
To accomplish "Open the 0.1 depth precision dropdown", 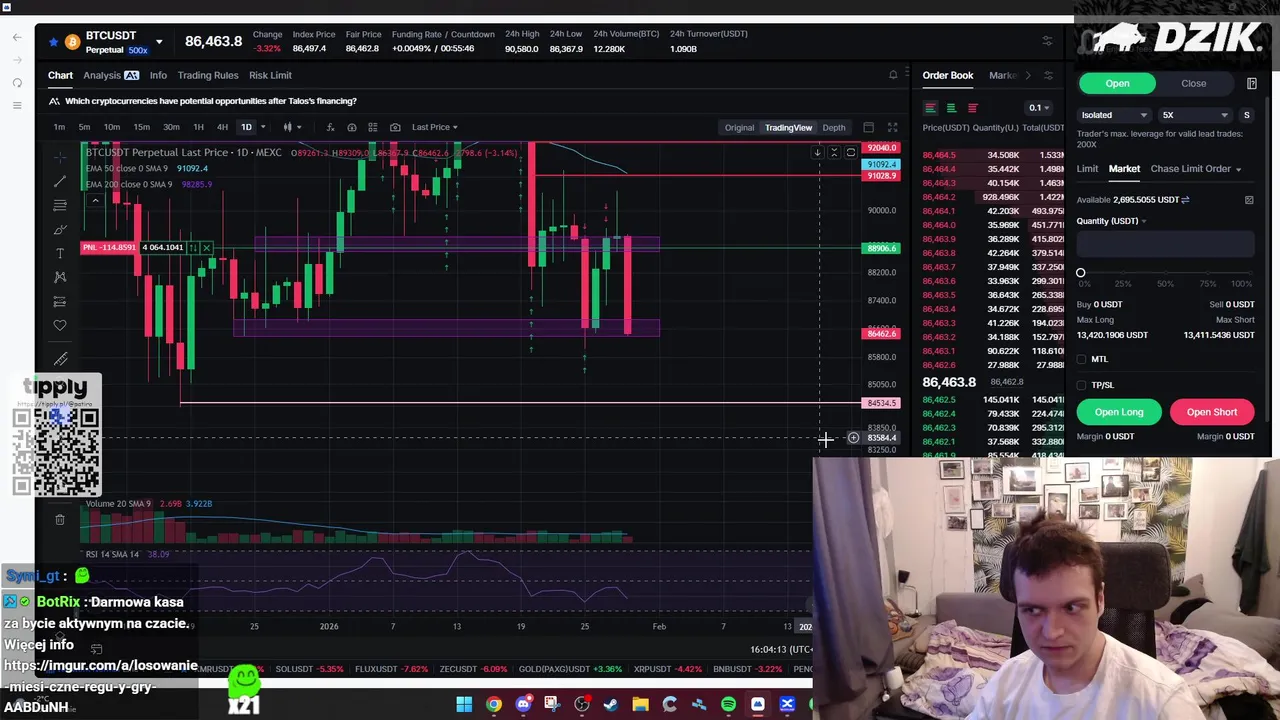I will point(1039,108).
